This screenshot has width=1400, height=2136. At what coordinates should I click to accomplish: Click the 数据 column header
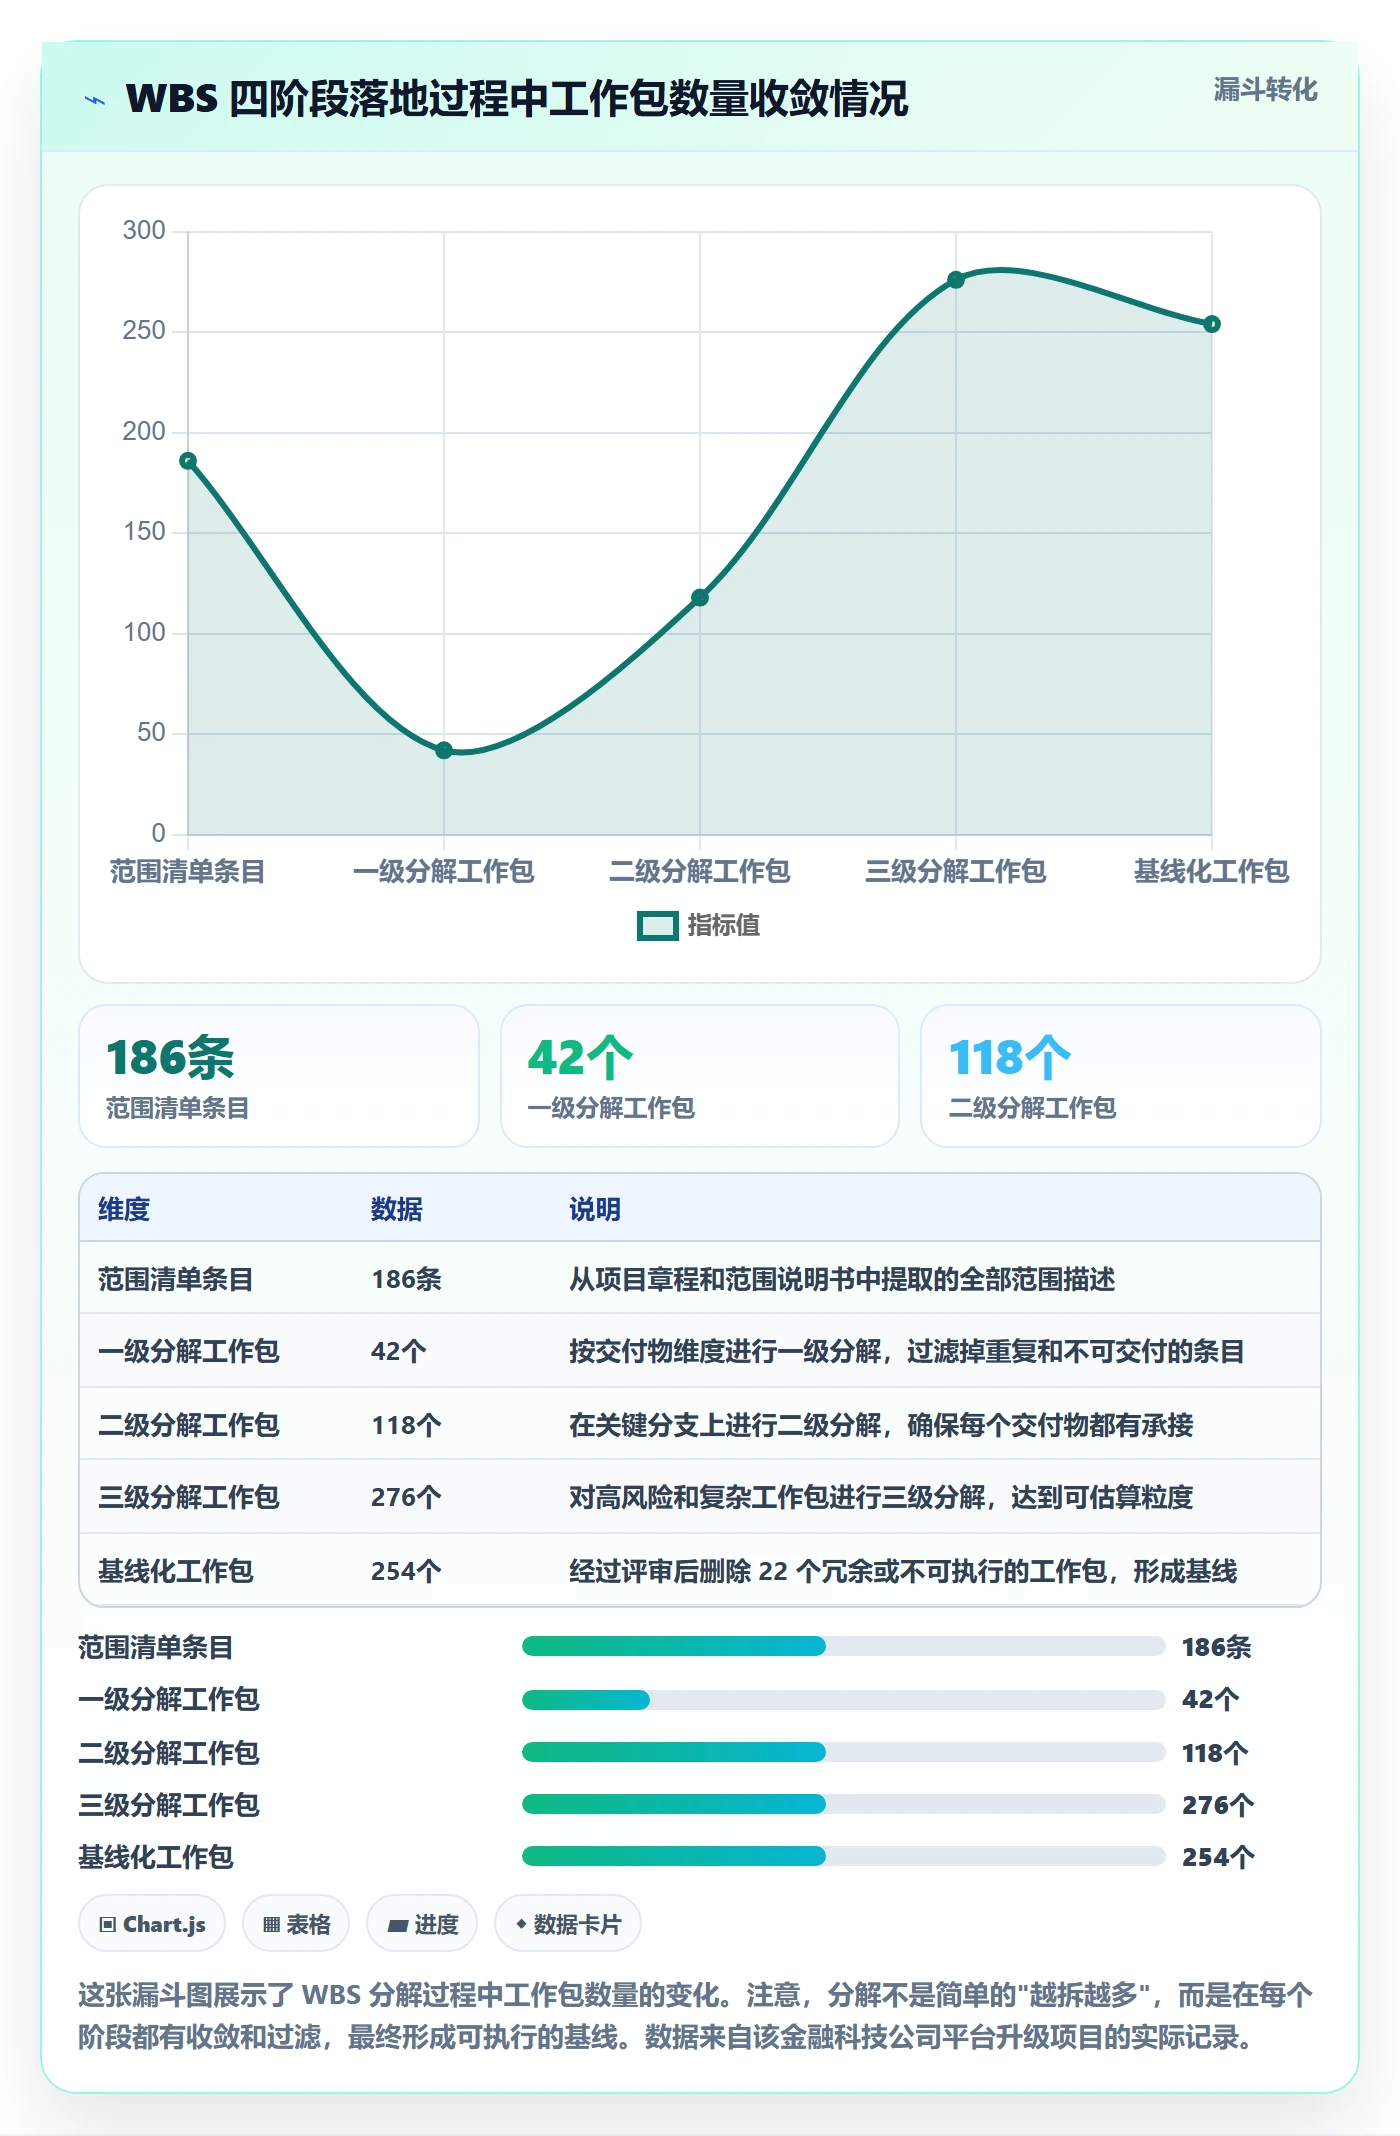pos(397,1209)
